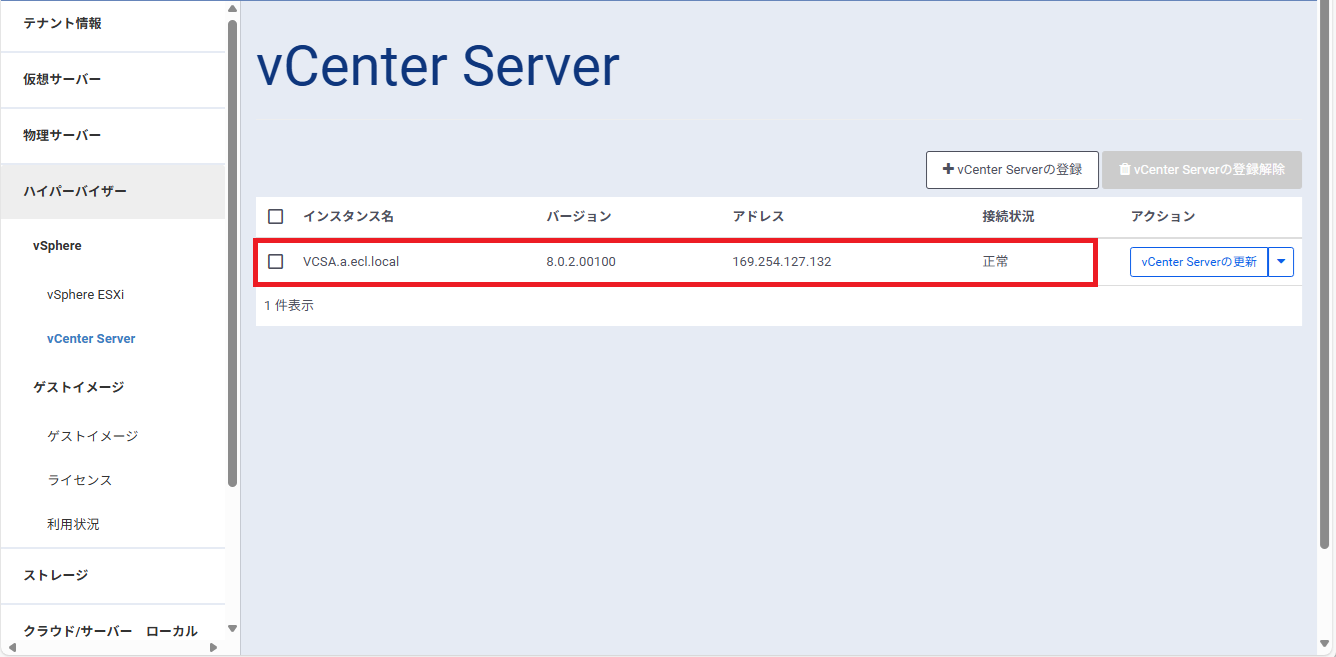Click vCenter Serverの登録解除 button

tap(1202, 170)
